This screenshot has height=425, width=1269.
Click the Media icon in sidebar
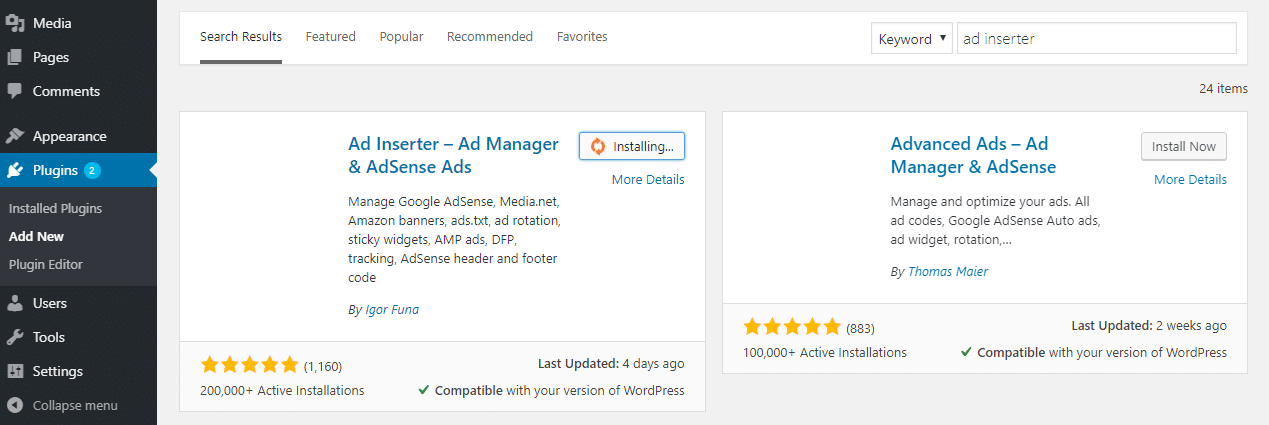(x=15, y=23)
